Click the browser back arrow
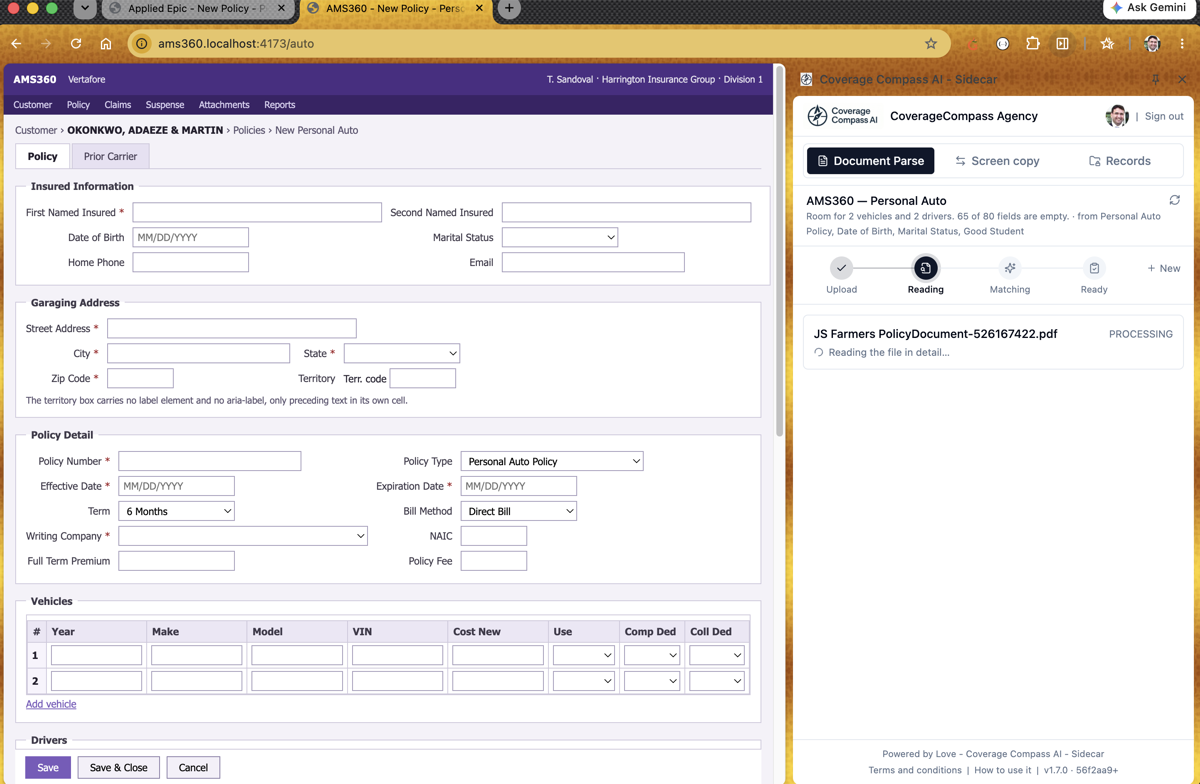The image size is (1200, 784). point(16,44)
